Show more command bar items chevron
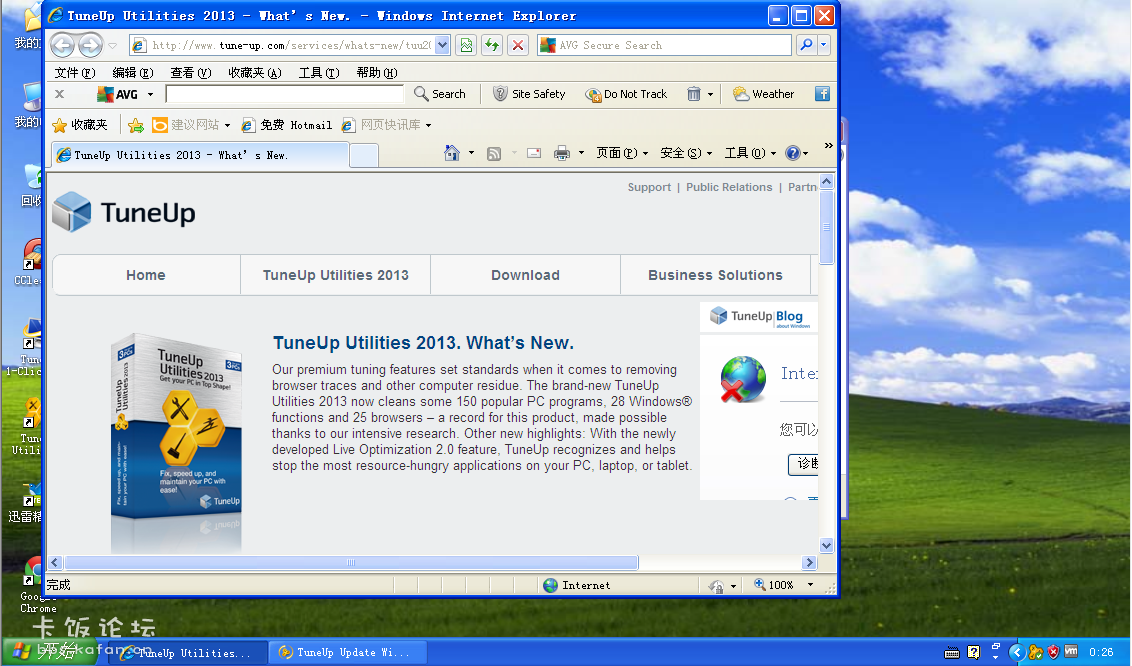The height and width of the screenshot is (666, 1132). (x=829, y=146)
